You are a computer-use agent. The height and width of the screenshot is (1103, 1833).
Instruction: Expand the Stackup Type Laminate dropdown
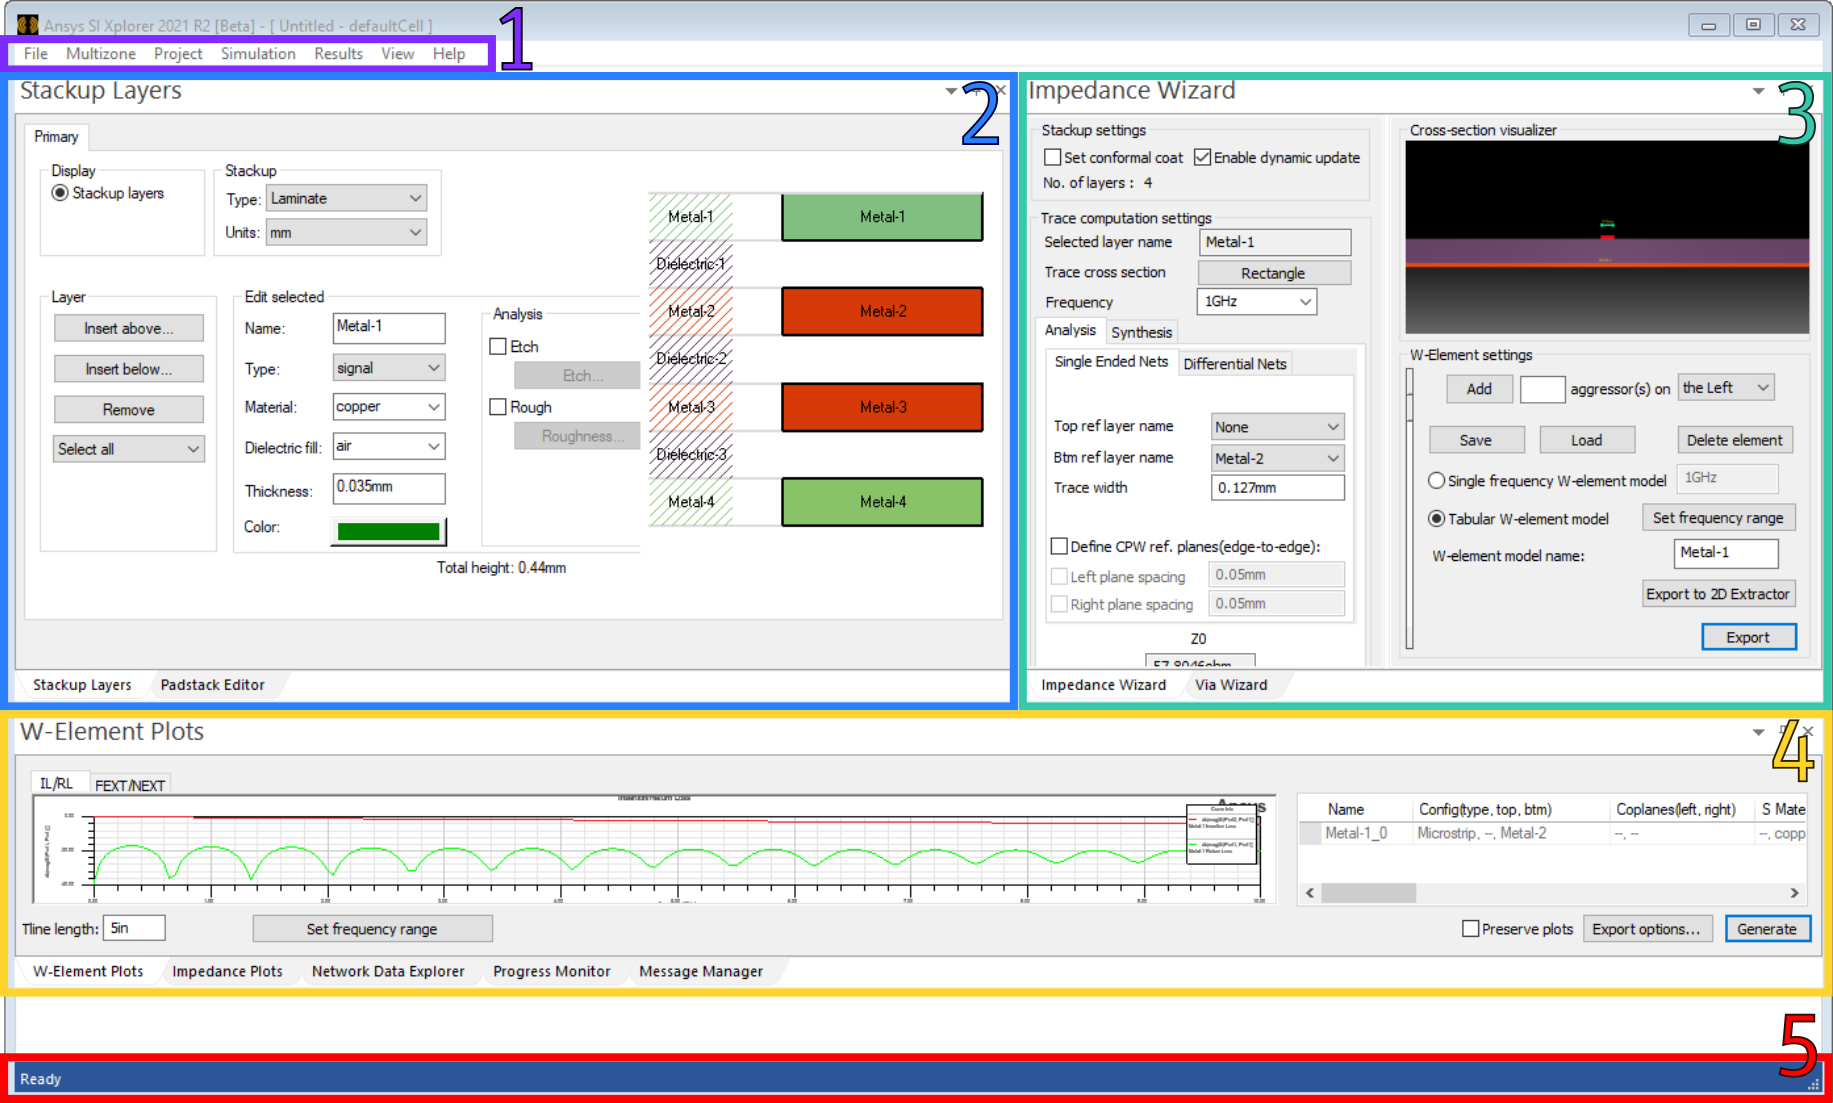(x=346, y=199)
